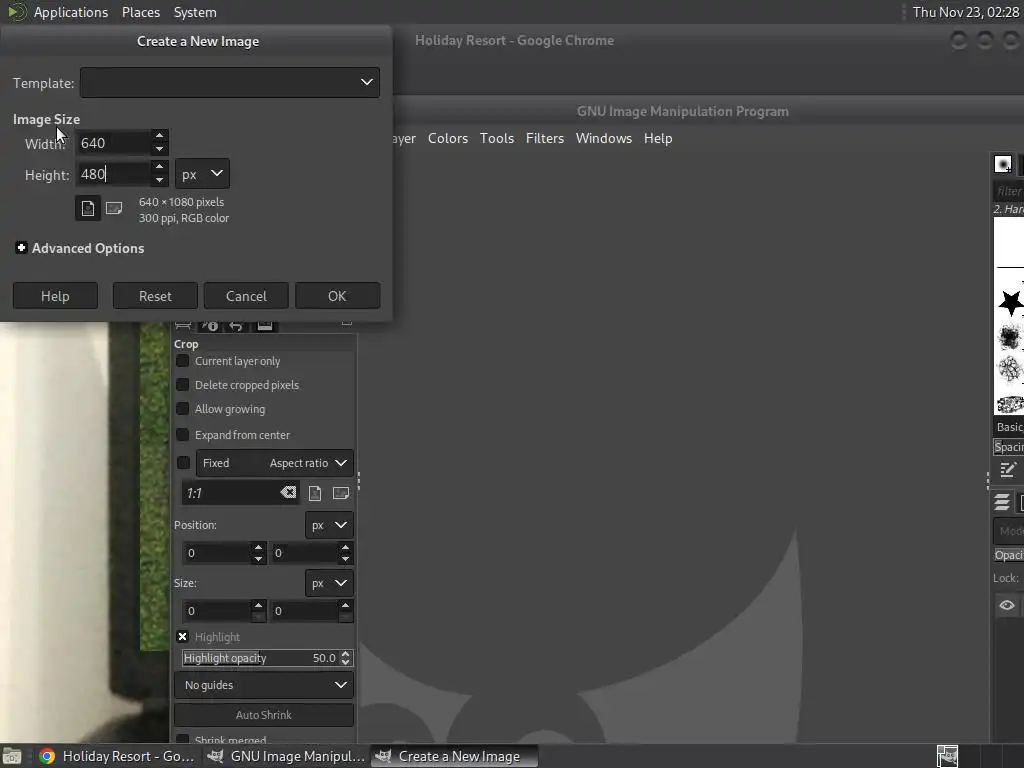Open the undo history tab icon in GIMP
This screenshot has width=1024, height=768.
click(236, 325)
